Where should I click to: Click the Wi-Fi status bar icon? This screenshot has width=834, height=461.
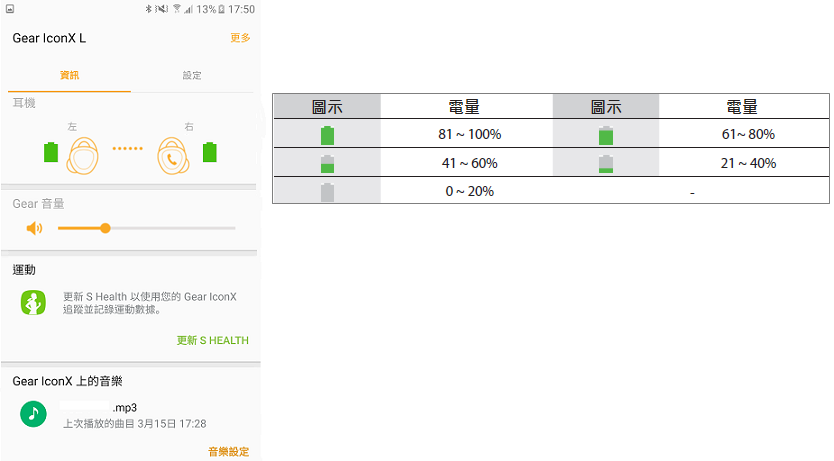(x=177, y=9)
